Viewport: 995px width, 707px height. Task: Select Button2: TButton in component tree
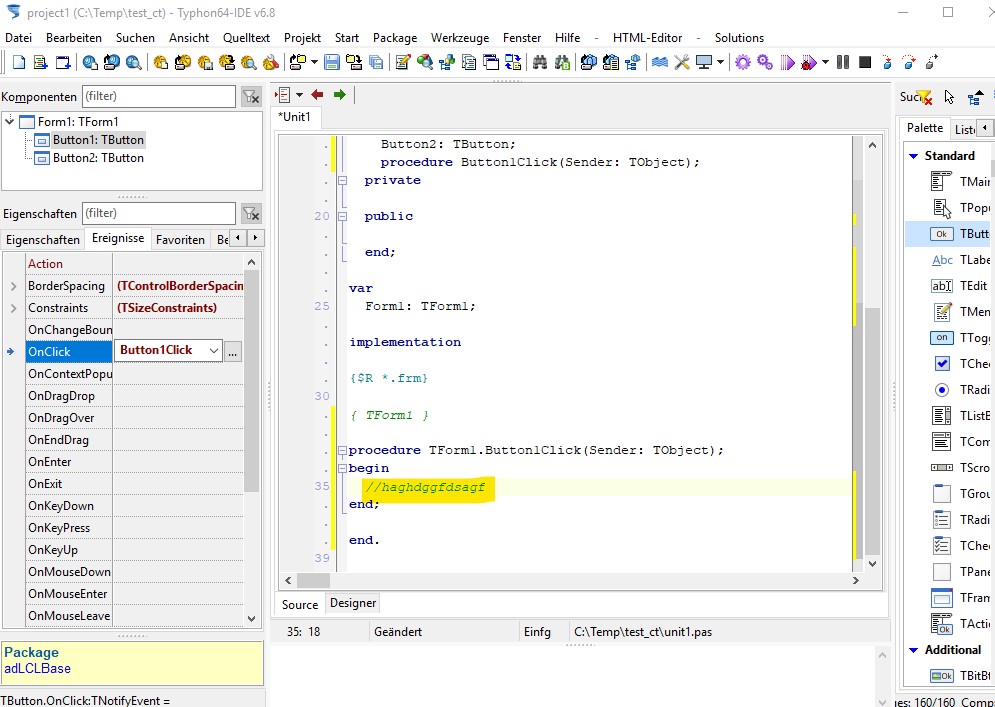point(98,158)
